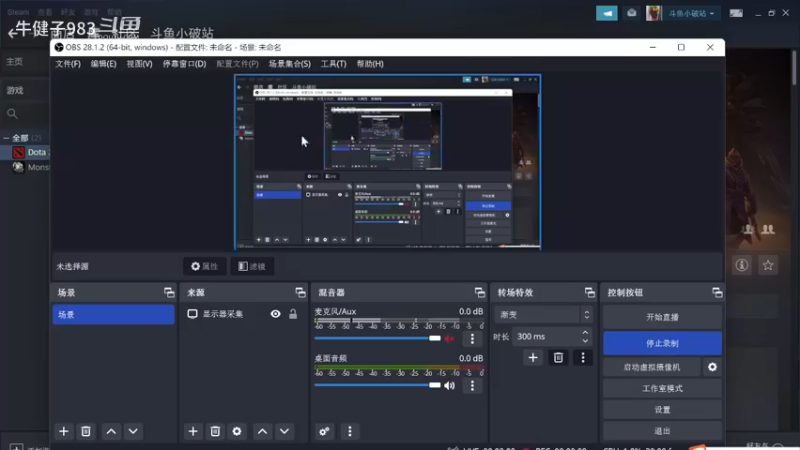Decrease transition duration with down arrow
The width and height of the screenshot is (800, 450).
point(585,341)
